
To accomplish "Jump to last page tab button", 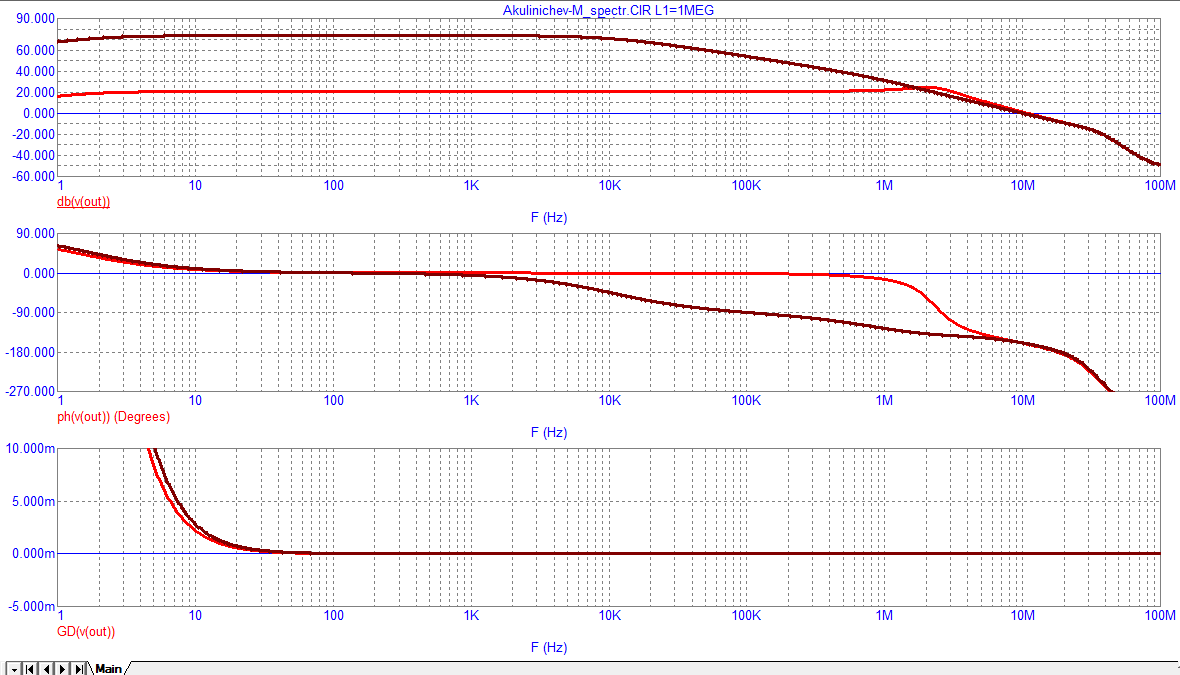I will [x=80, y=669].
